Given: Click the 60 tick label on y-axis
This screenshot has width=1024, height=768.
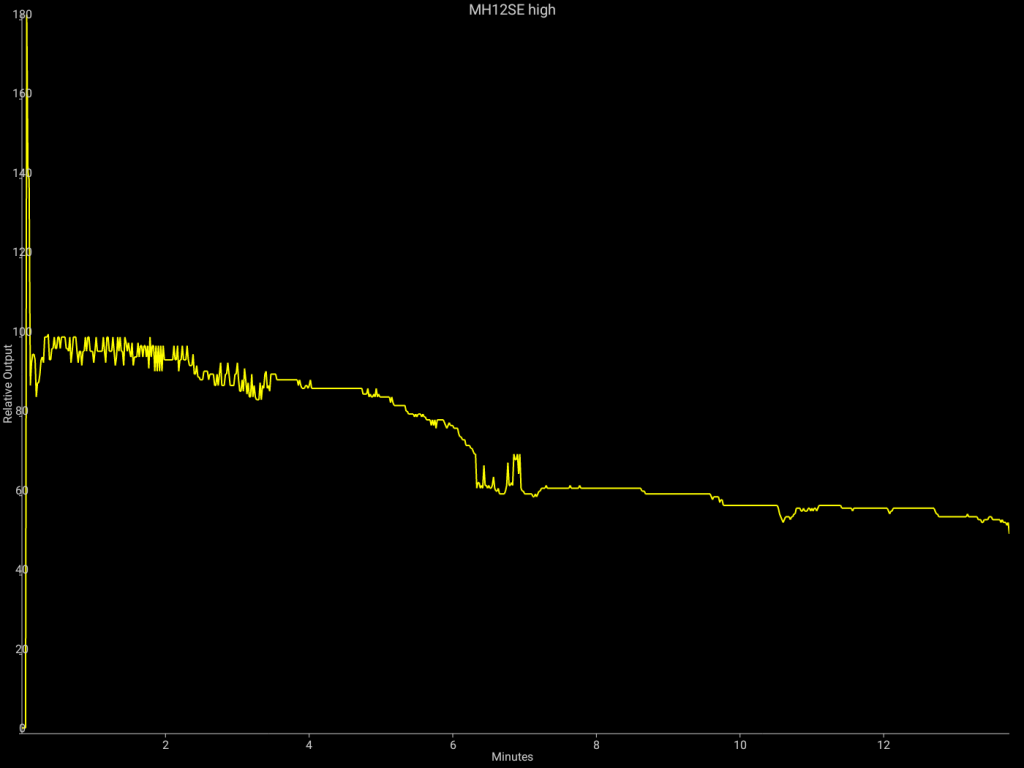Looking at the screenshot, I should coord(24,491).
